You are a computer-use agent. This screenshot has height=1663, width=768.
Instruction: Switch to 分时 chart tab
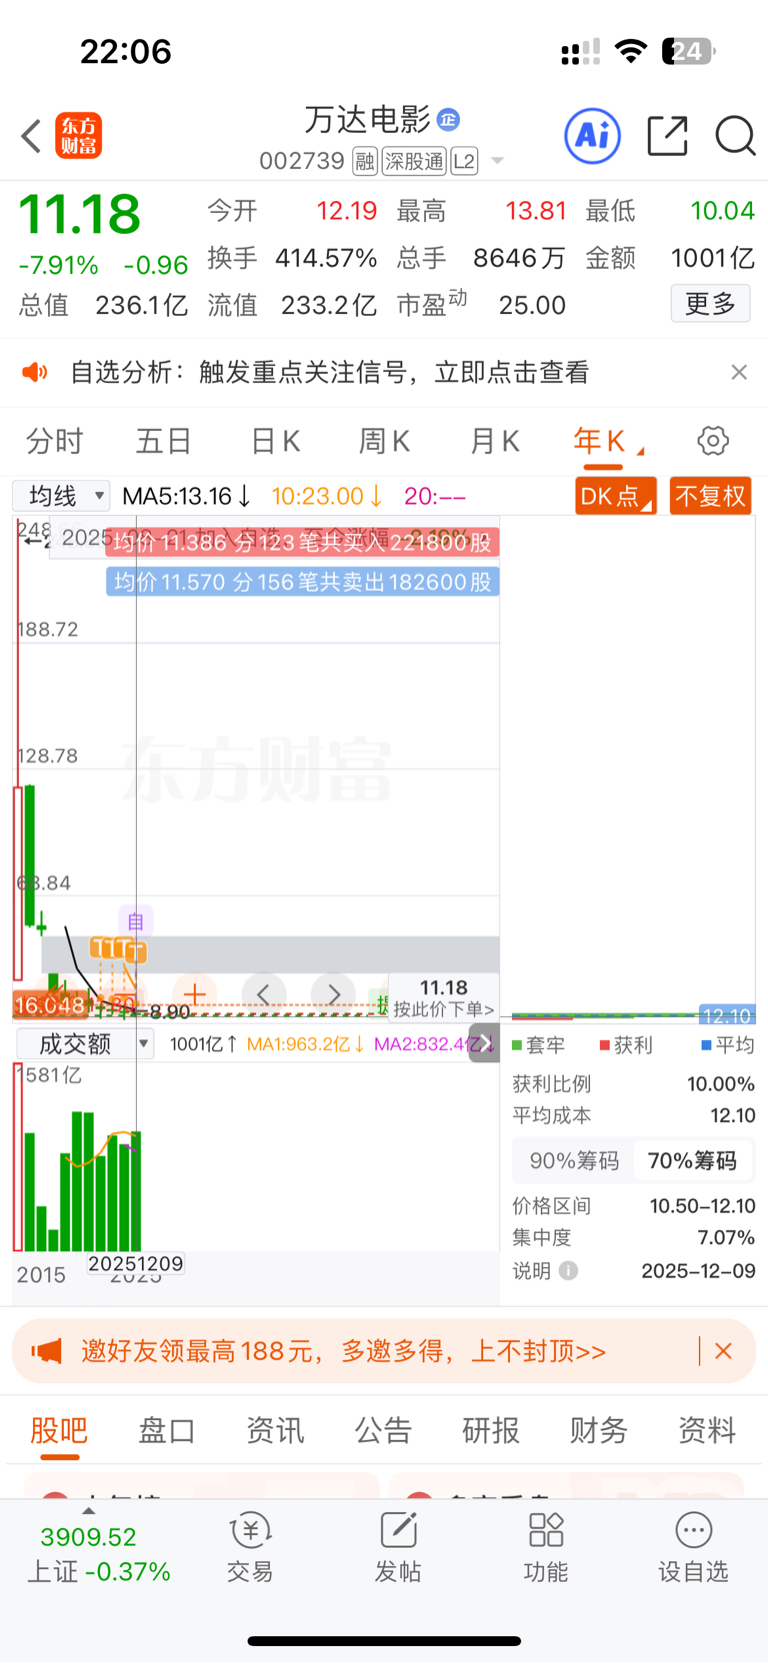point(54,441)
